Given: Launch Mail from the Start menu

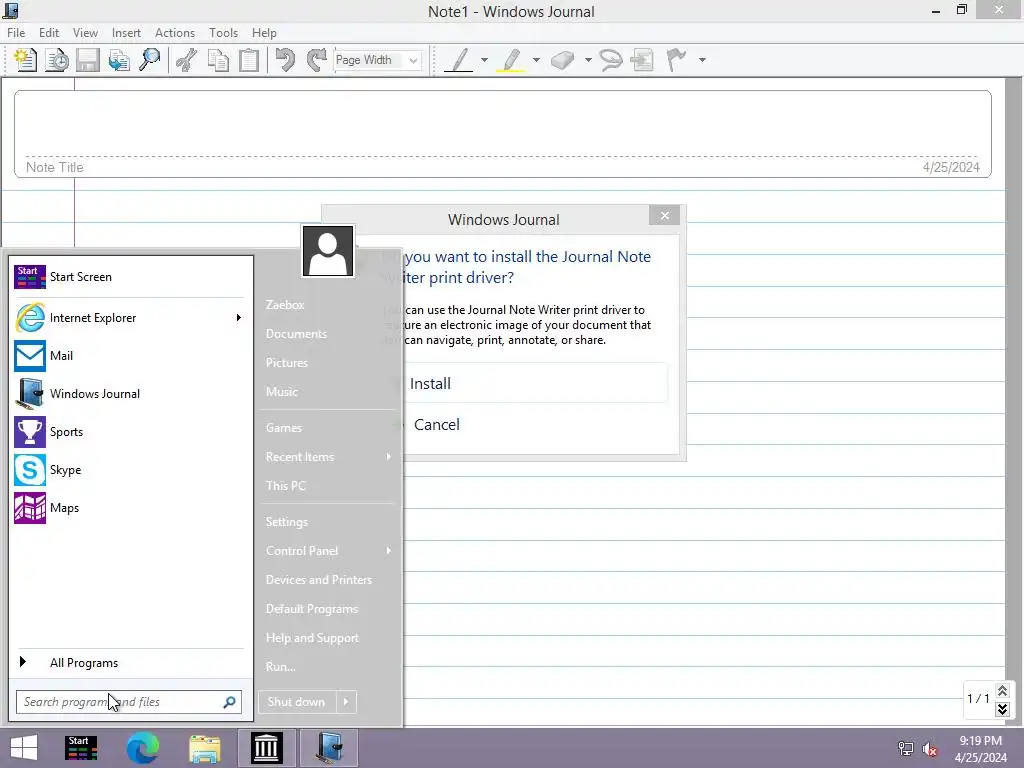Looking at the screenshot, I should tap(129, 356).
